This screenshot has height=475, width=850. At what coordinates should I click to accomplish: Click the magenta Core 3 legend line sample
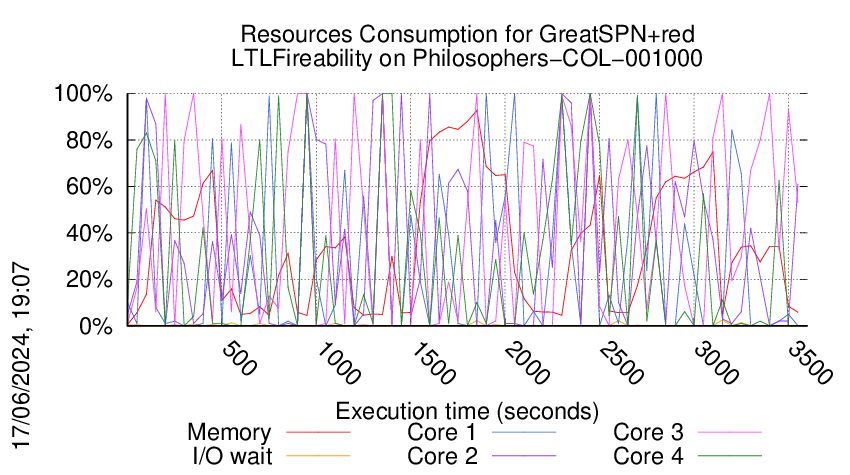(730, 432)
